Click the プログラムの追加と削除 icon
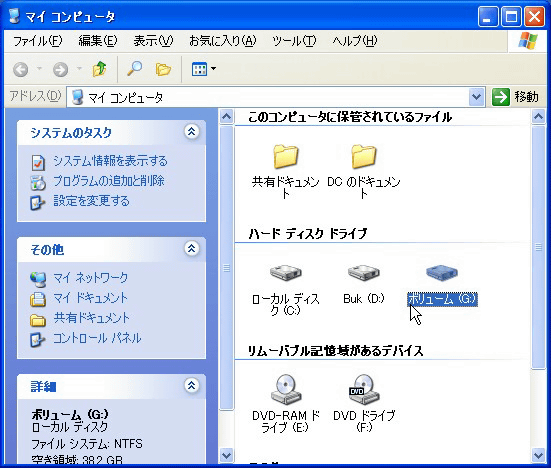This screenshot has width=551, height=468. pos(38,182)
